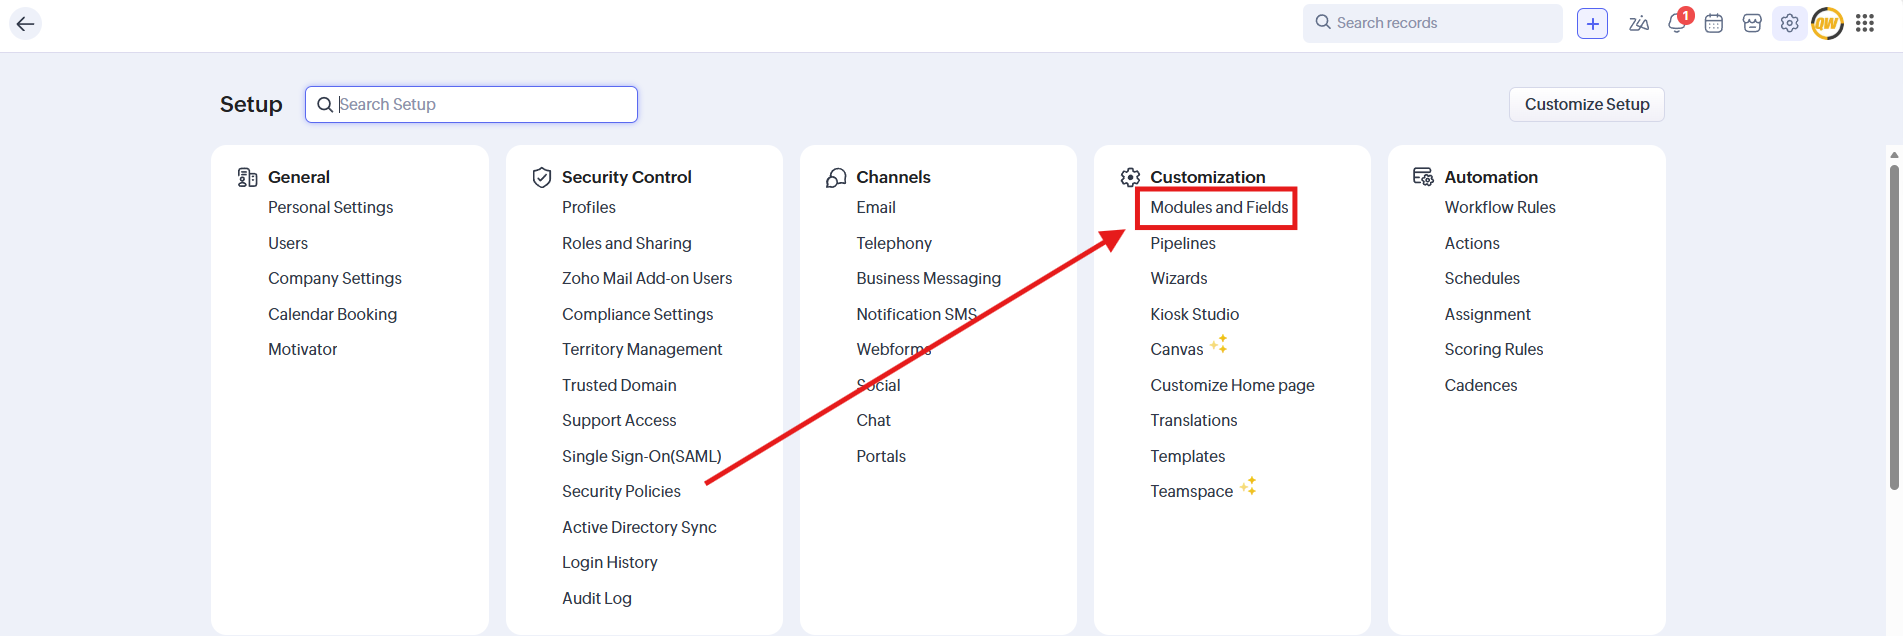This screenshot has width=1903, height=636.
Task: Open Email under Channels
Action: point(876,207)
